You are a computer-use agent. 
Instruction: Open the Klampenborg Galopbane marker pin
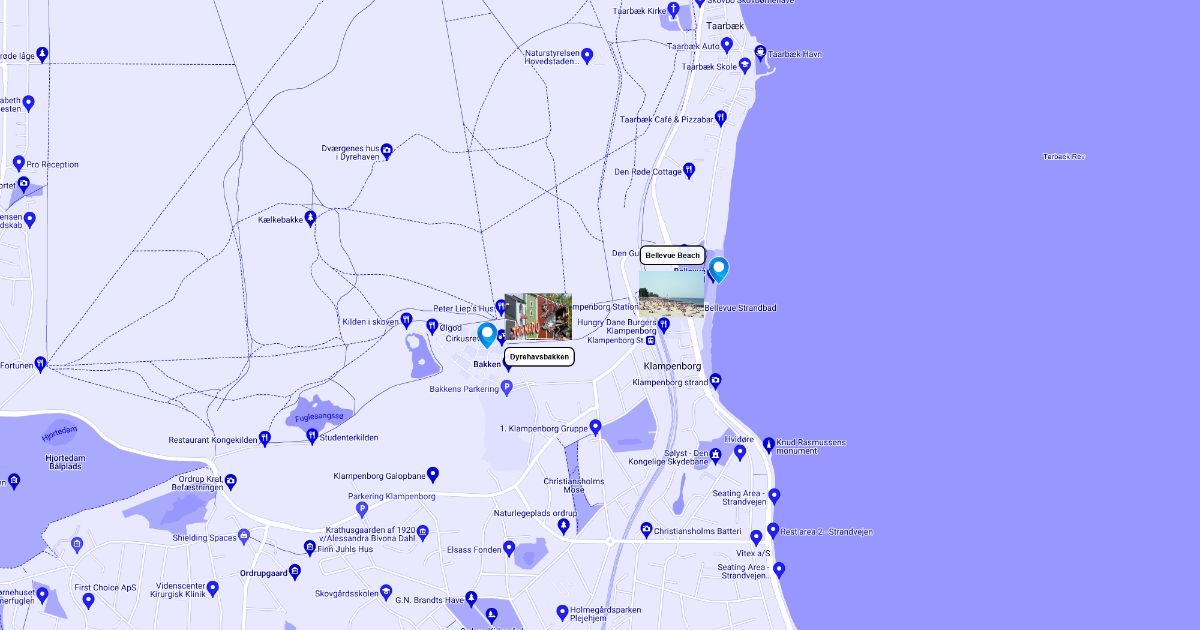point(433,475)
